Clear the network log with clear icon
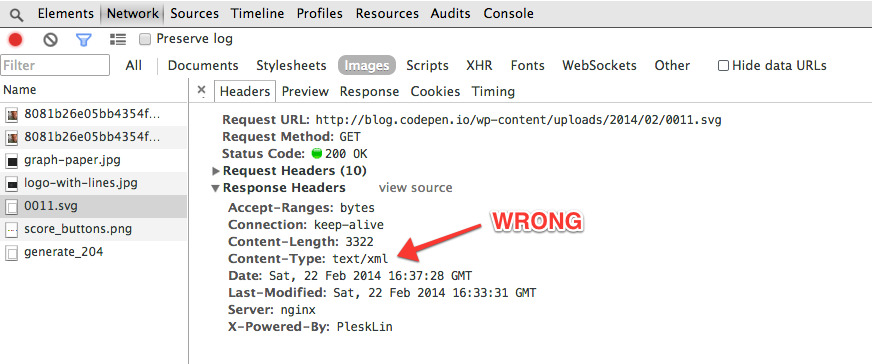Image resolution: width=872 pixels, height=364 pixels. coord(51,39)
